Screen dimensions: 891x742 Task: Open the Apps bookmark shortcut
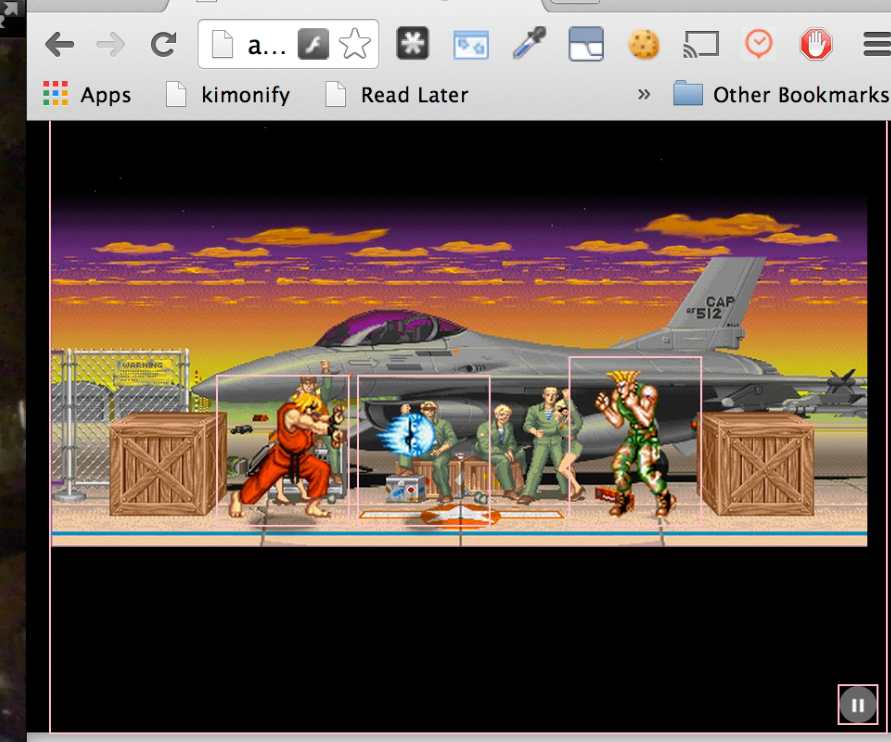point(87,94)
